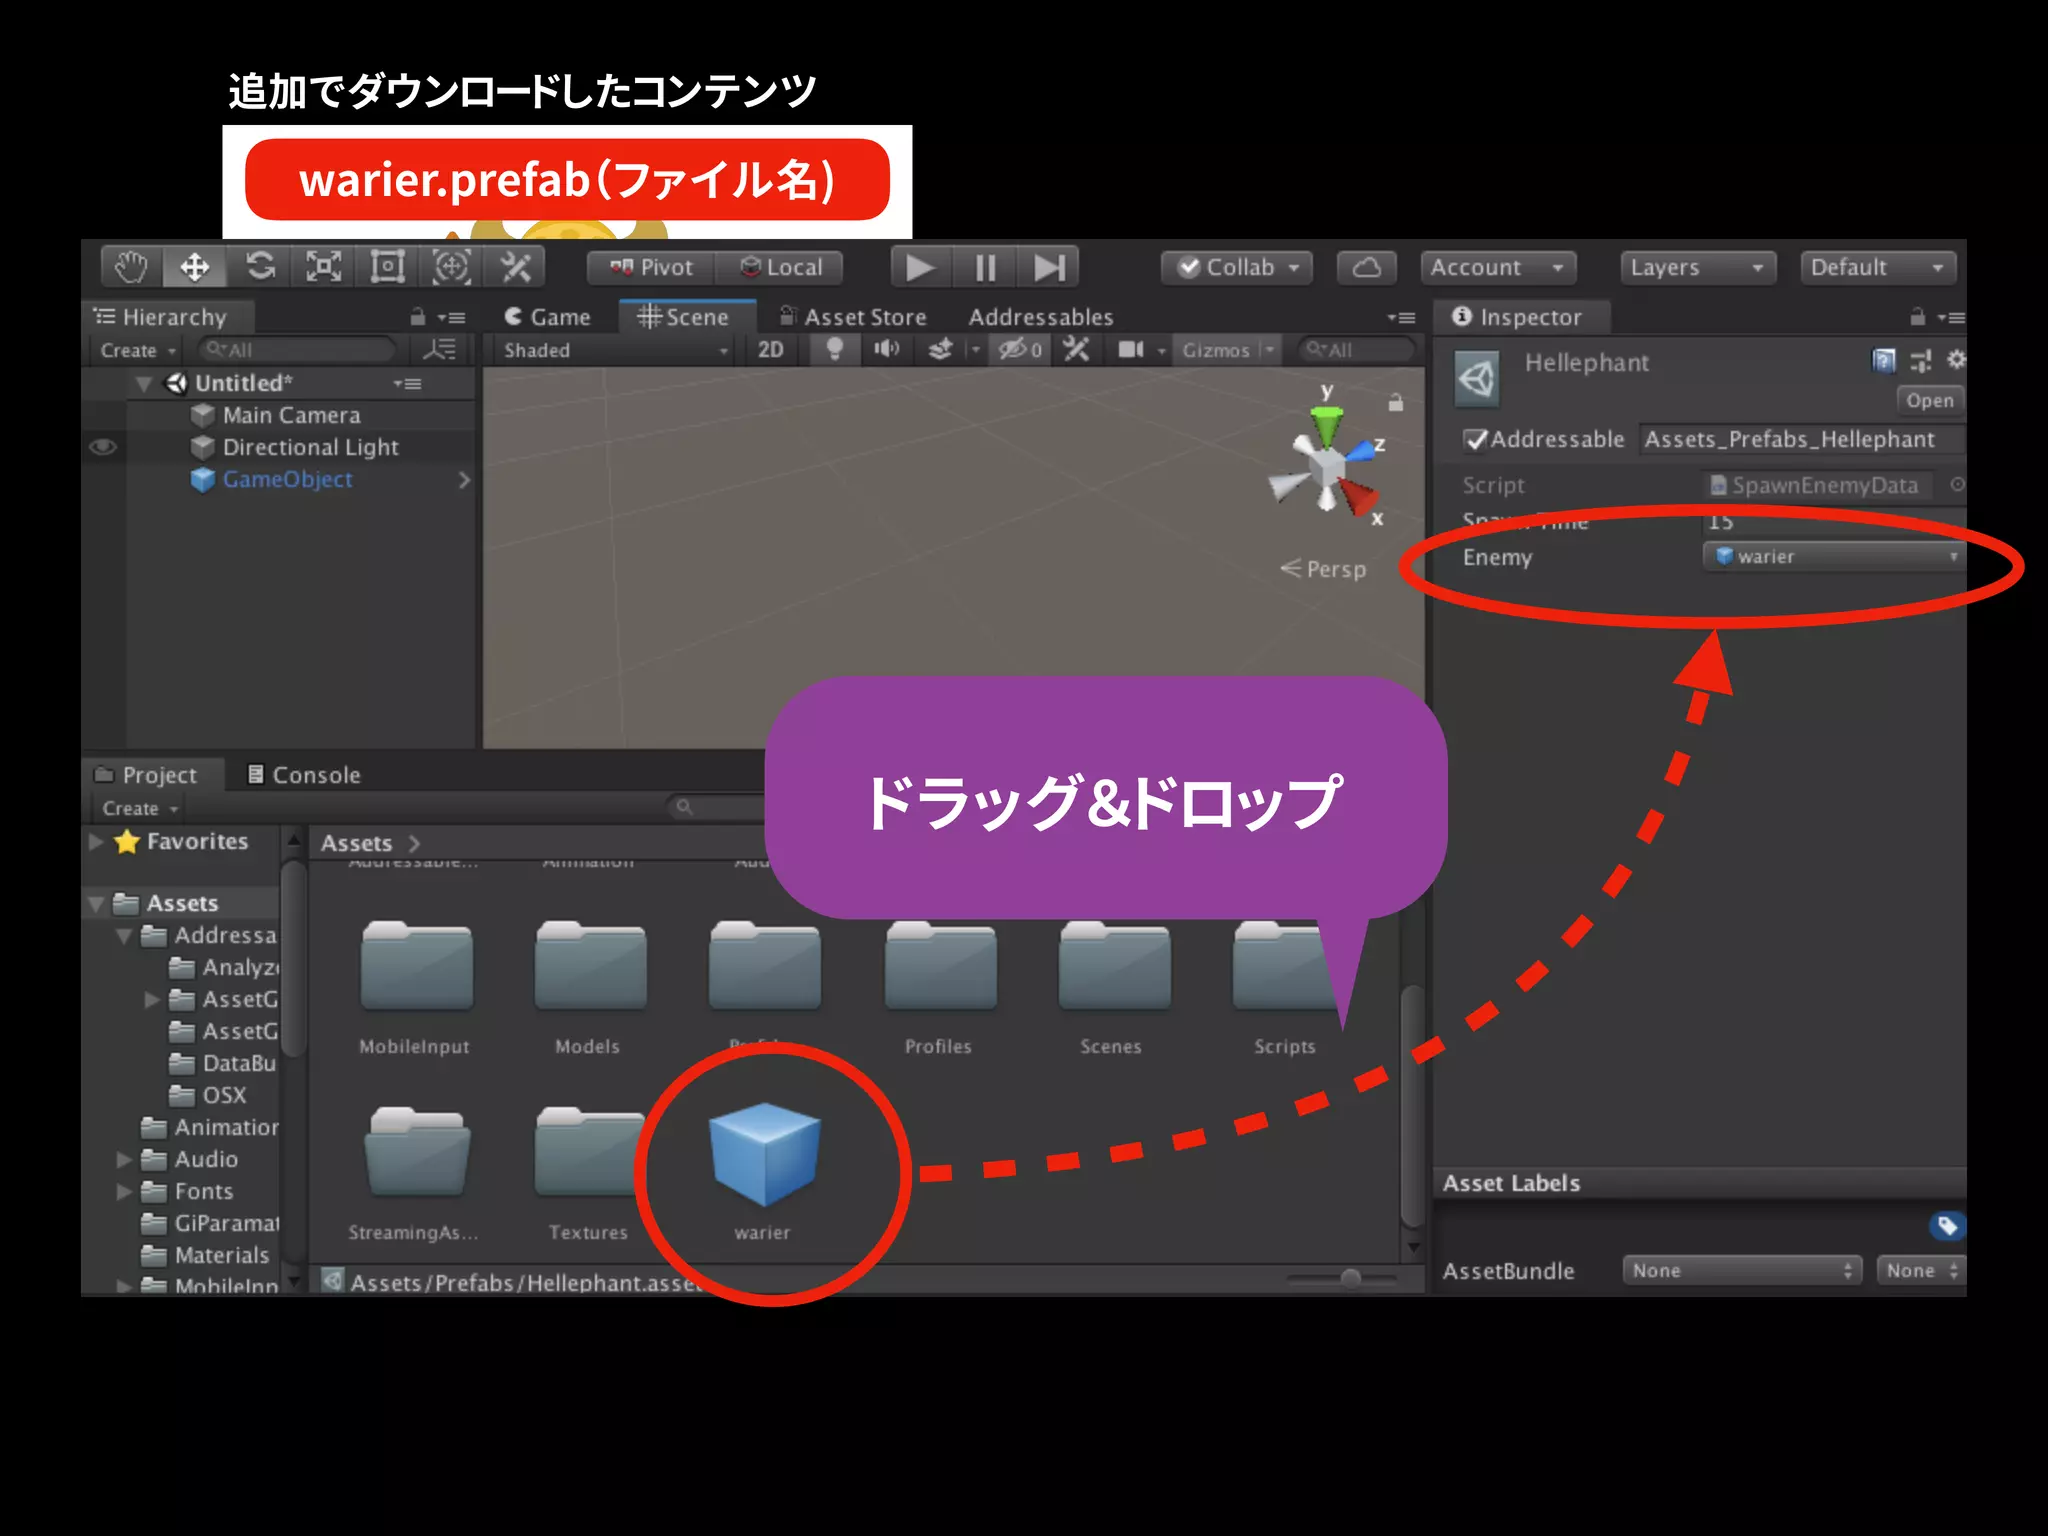Toggle Pivot handle position
Viewport: 2048px width, 1536px height.
[651, 267]
